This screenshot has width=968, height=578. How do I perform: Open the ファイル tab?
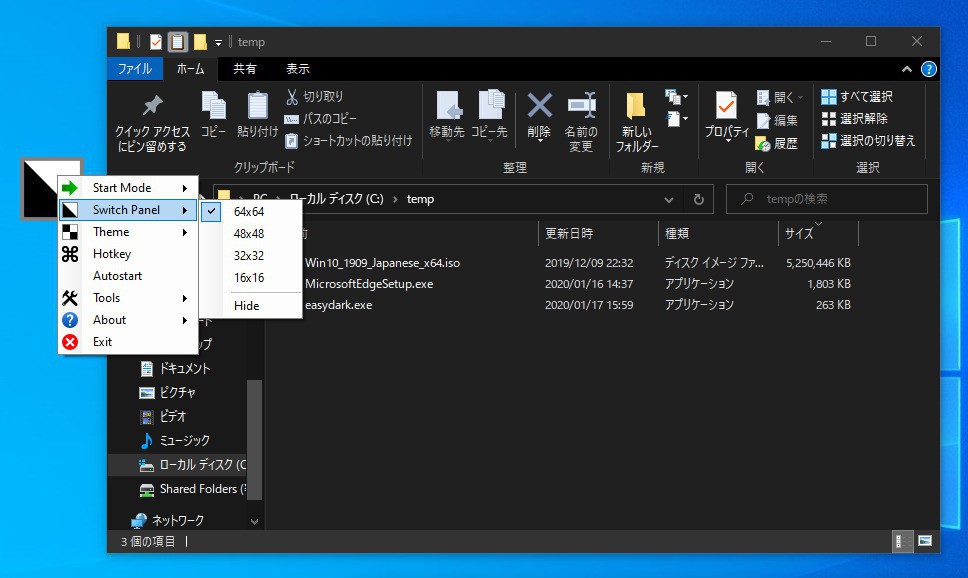click(x=135, y=69)
